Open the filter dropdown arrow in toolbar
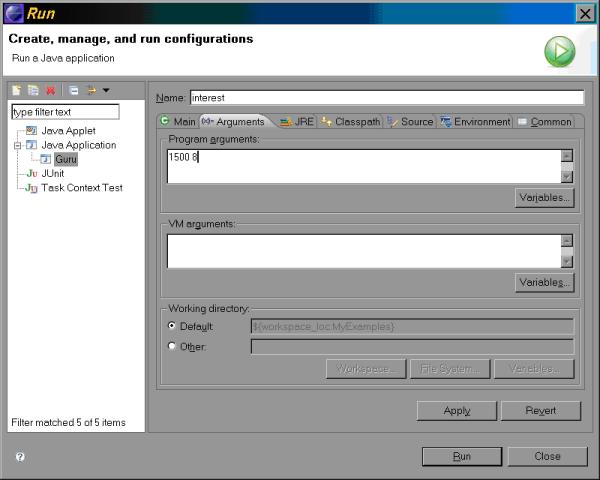 click(106, 90)
